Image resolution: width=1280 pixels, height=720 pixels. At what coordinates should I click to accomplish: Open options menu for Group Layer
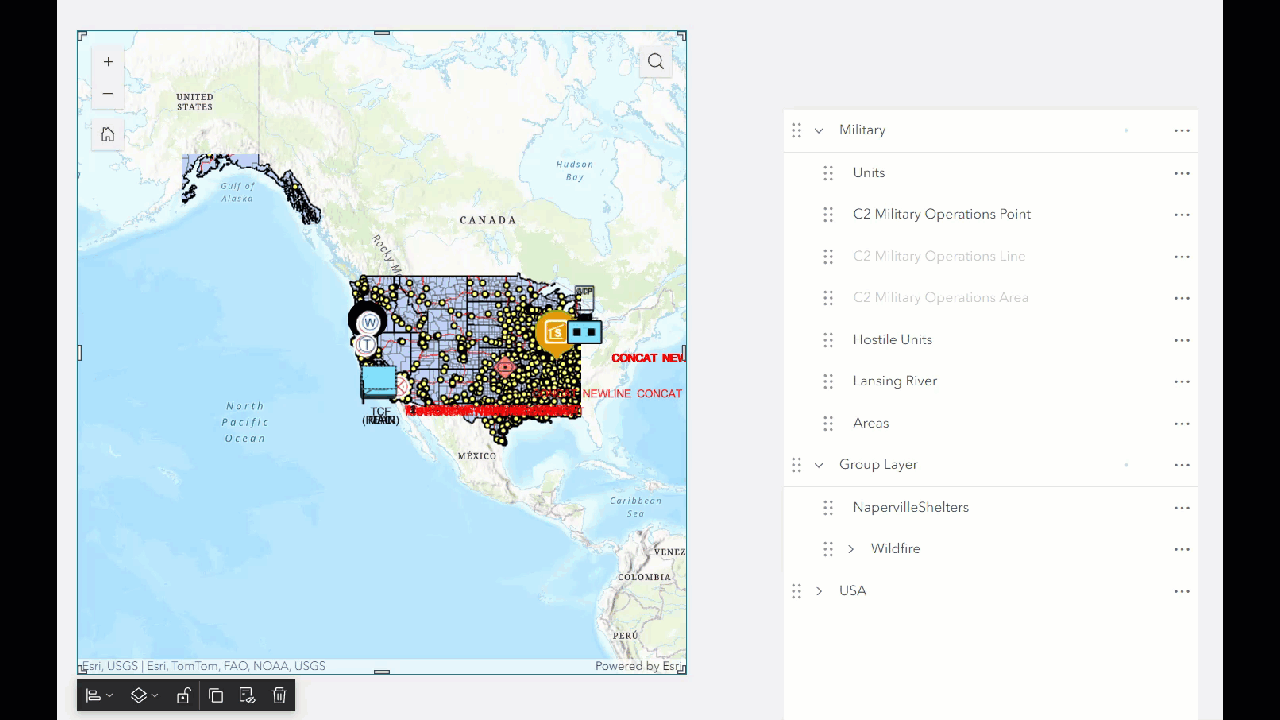(x=1182, y=464)
